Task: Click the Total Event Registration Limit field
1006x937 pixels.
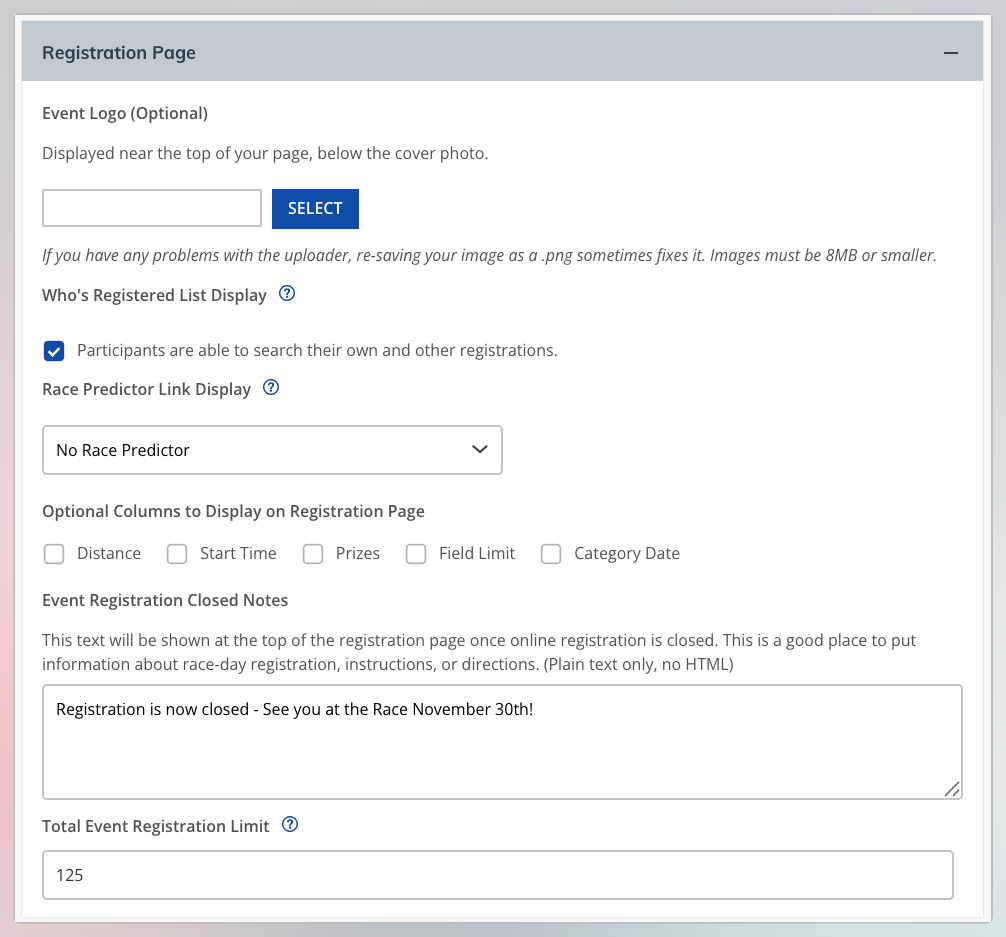Action: 498,875
